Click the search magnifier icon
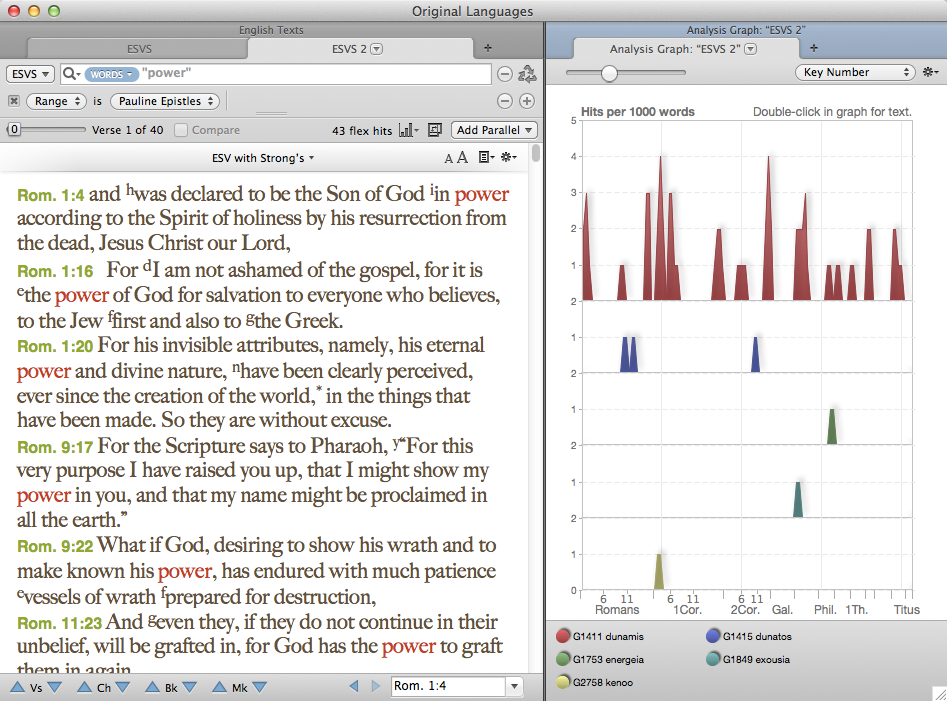The image size is (947, 701). point(69,74)
